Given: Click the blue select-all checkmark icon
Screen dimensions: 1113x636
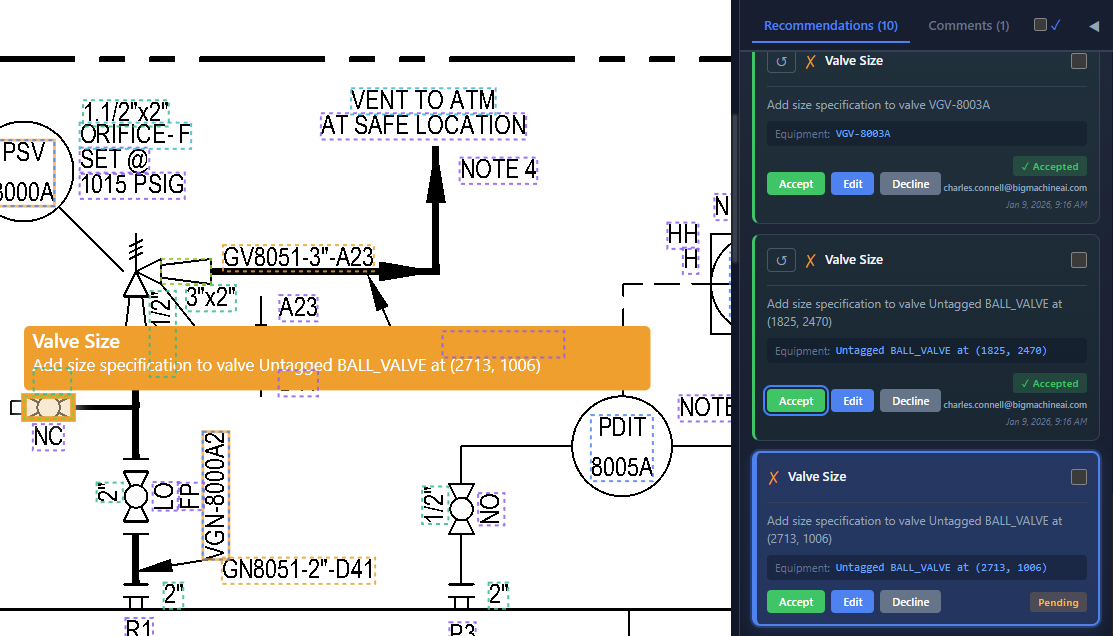Looking at the screenshot, I should [x=1055, y=25].
